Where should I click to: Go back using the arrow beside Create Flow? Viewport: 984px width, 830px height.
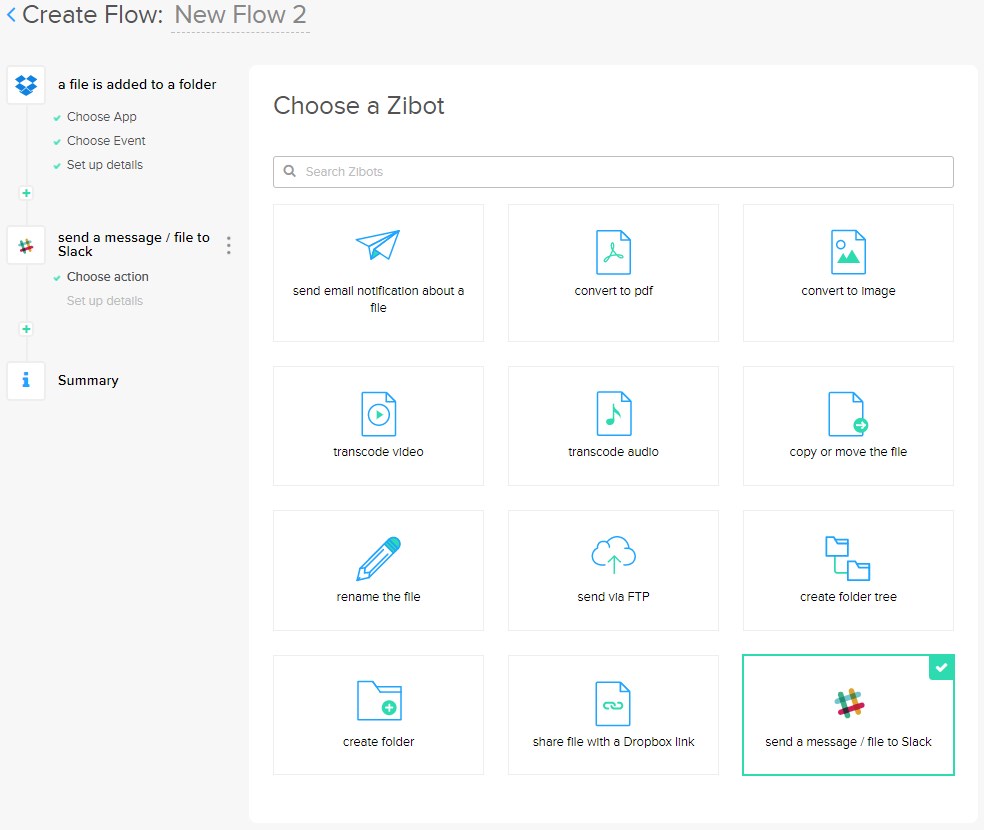coord(11,15)
